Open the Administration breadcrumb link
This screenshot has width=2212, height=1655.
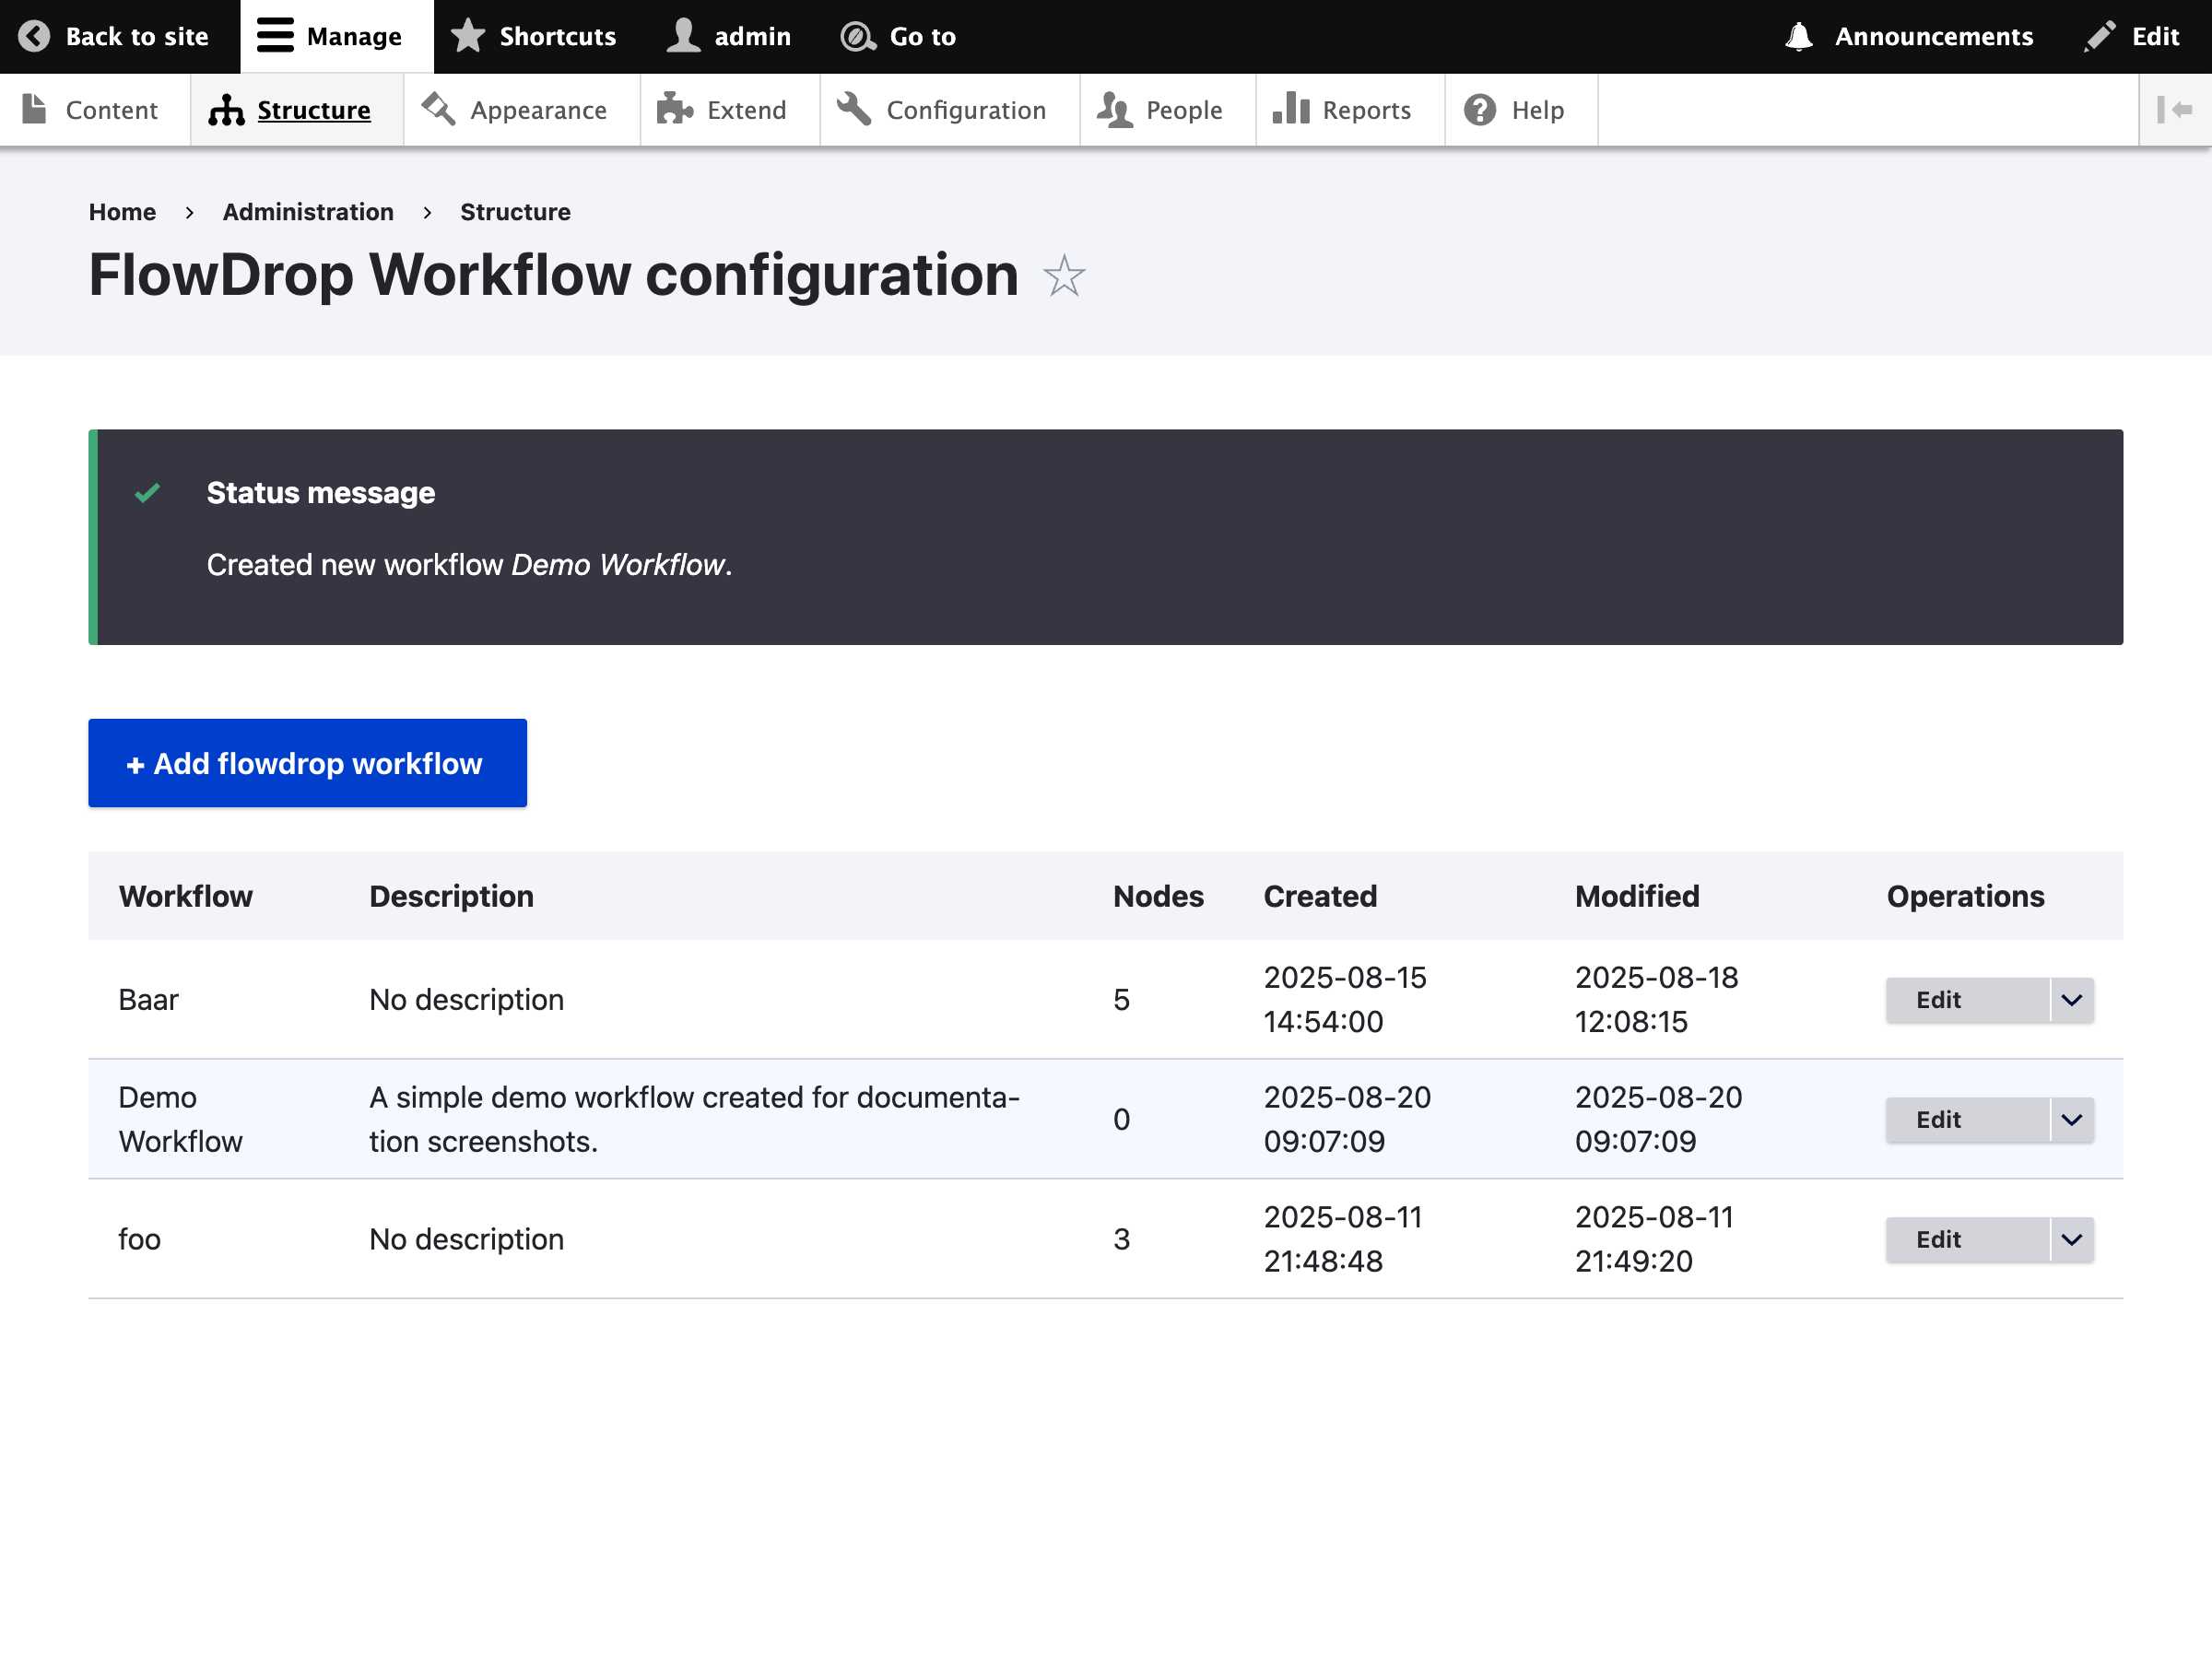click(308, 211)
